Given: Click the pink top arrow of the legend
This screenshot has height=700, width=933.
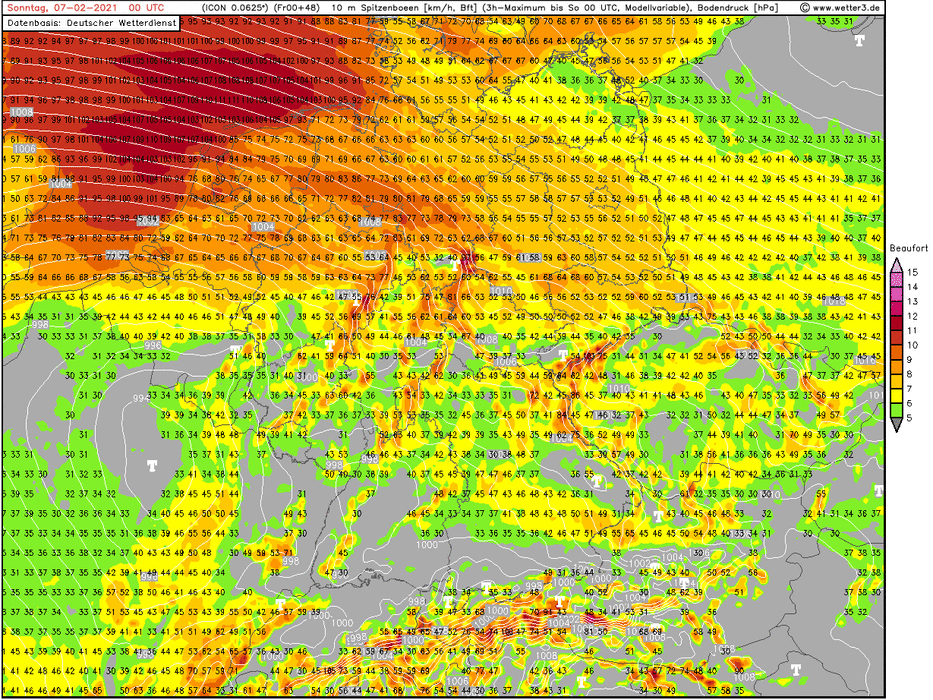Looking at the screenshot, I should [x=896, y=262].
